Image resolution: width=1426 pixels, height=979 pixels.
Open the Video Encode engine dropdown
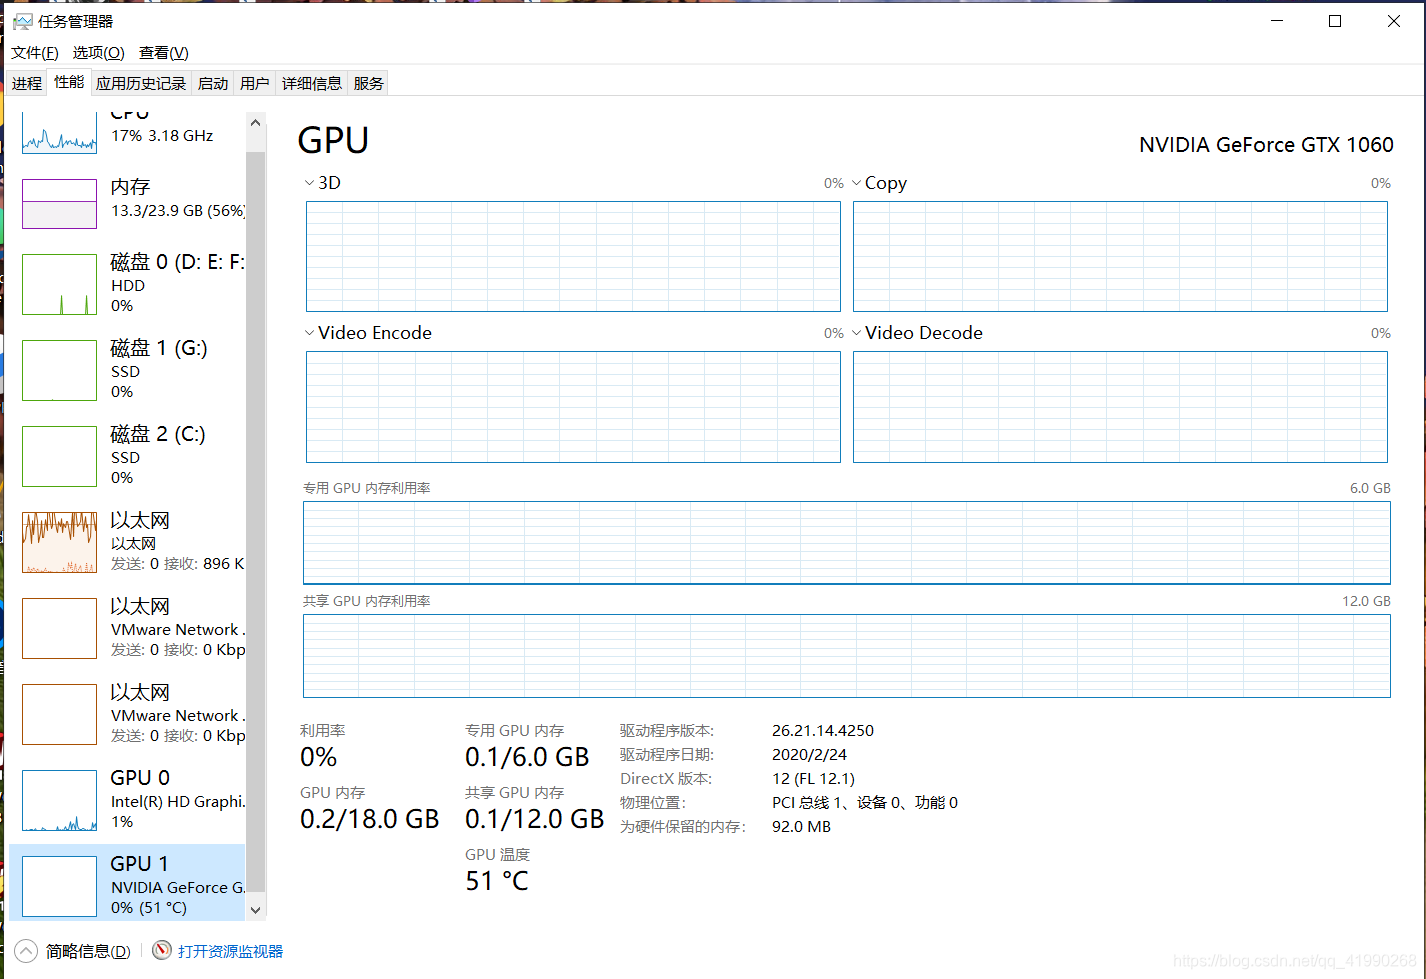[x=309, y=333]
